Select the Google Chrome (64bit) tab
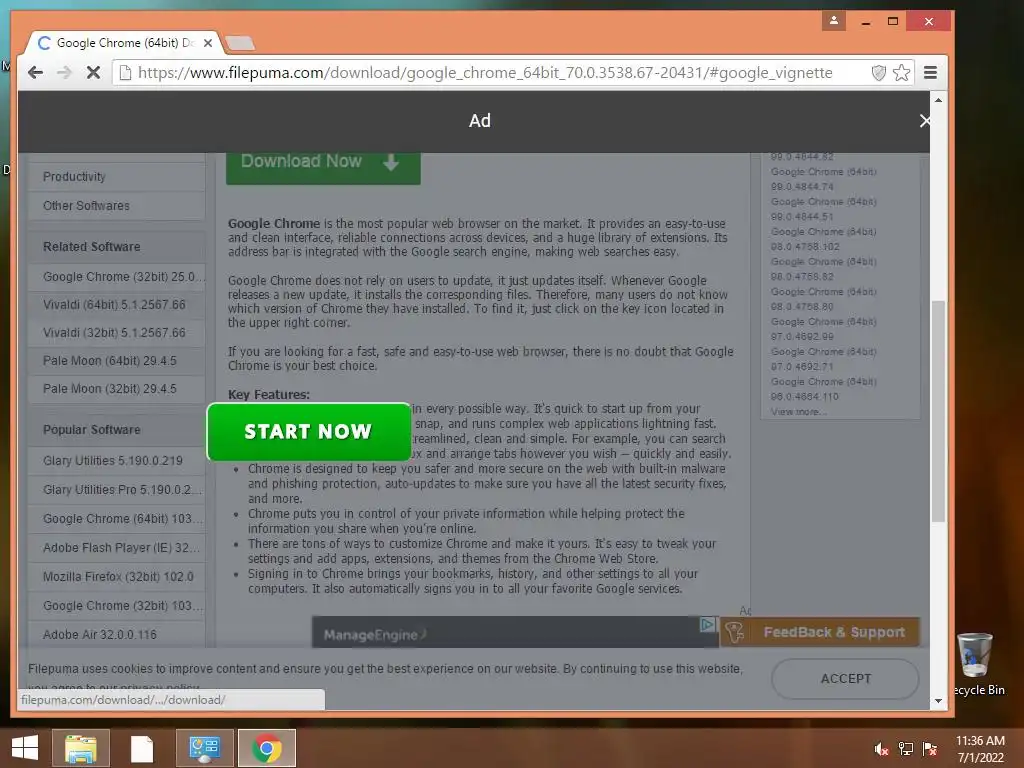Screen dimensions: 1024x768 [124, 43]
